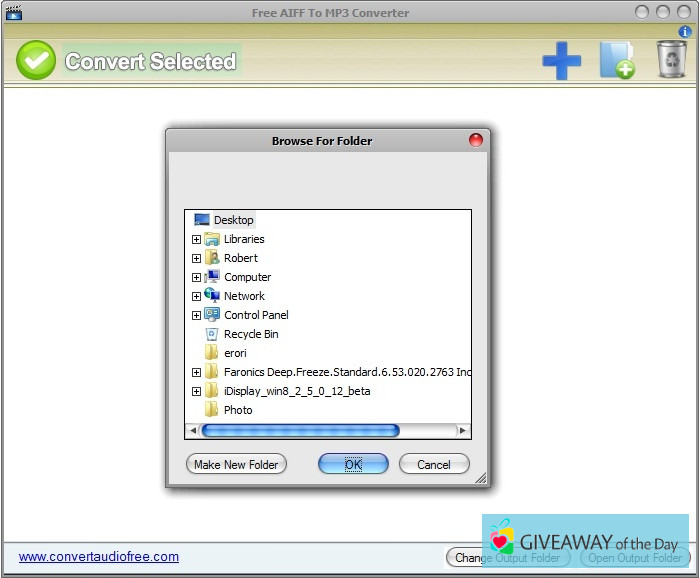Expand the Computer node
The width and height of the screenshot is (700, 578).
pos(196,278)
